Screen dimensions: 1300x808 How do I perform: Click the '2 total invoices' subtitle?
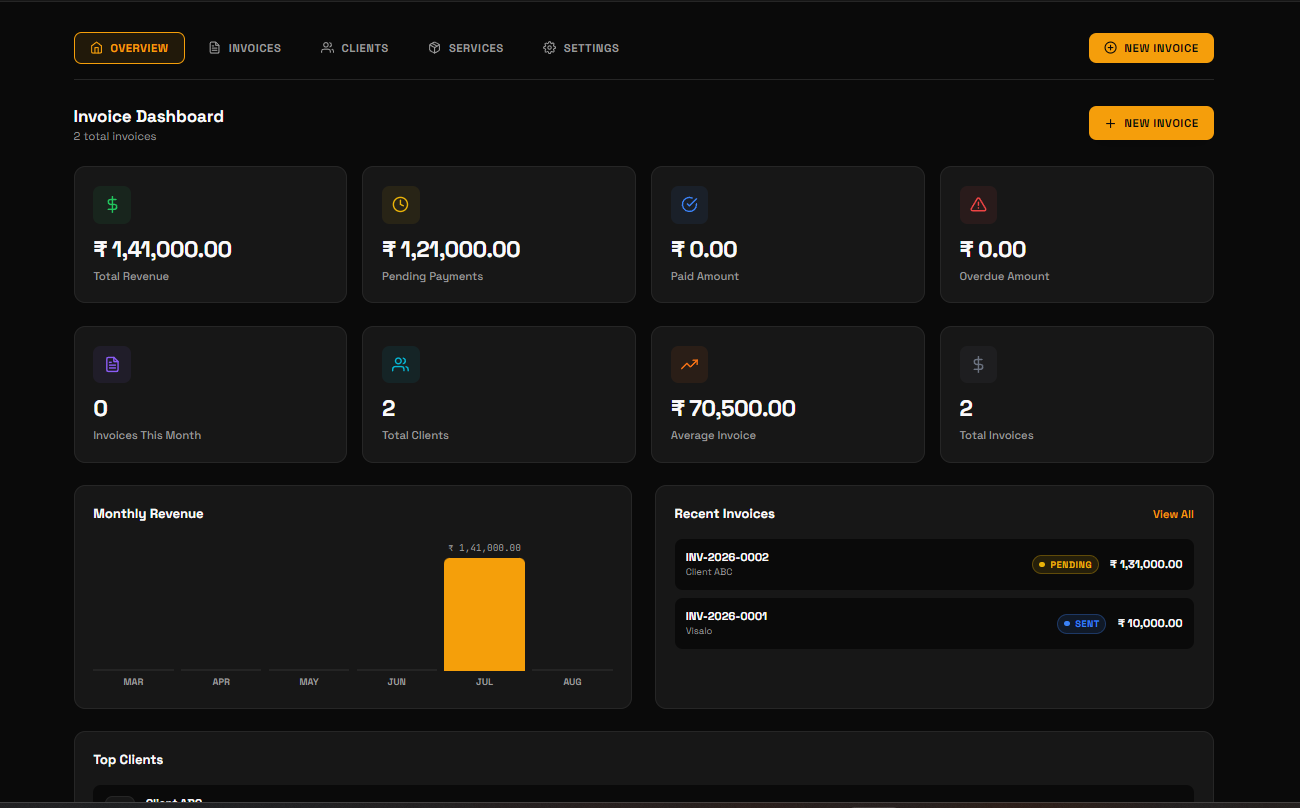point(115,137)
